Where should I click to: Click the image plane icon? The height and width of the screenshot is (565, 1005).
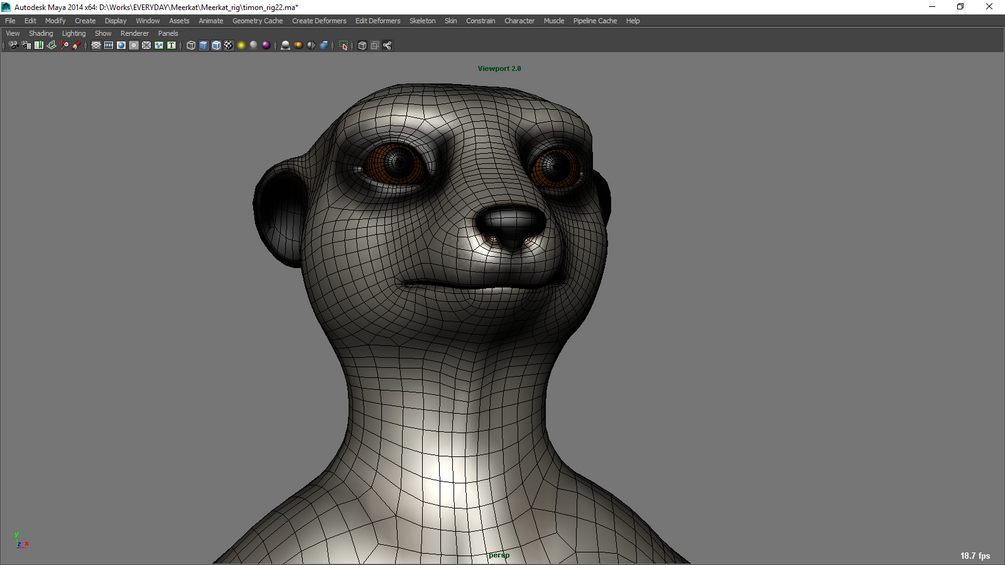coord(51,45)
